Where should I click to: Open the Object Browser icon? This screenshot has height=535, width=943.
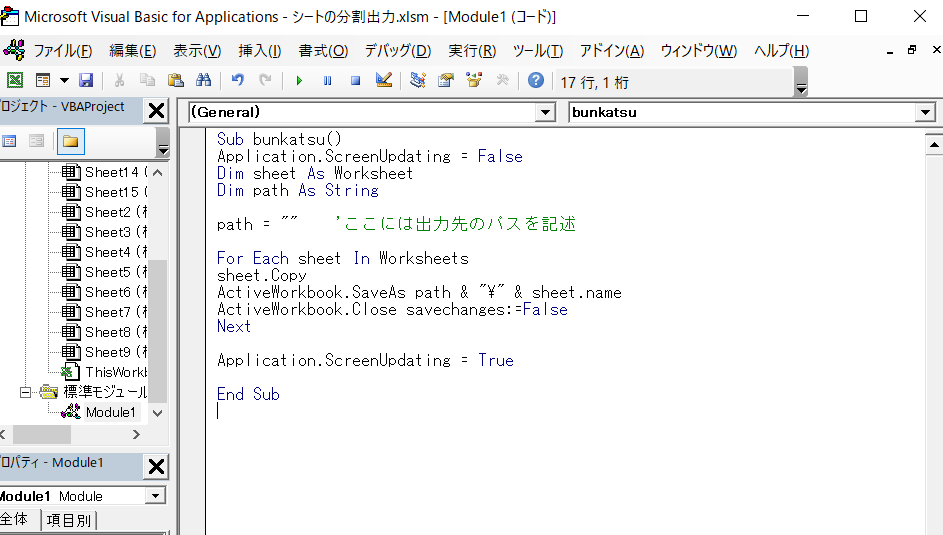click(x=474, y=80)
